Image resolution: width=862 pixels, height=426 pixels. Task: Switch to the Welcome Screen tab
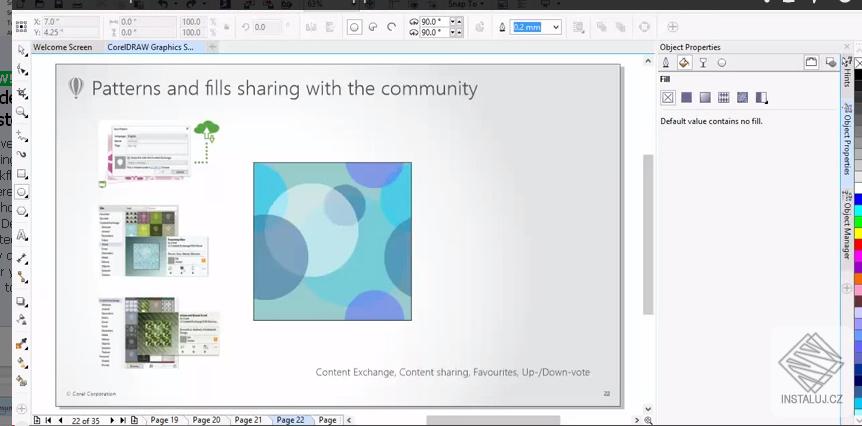point(63,47)
